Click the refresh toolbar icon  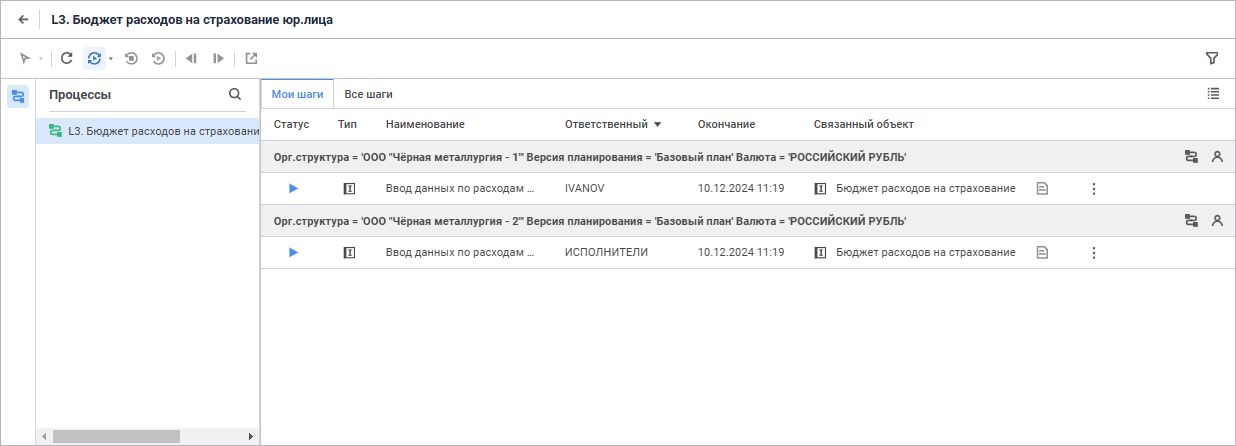pyautogui.click(x=67, y=58)
